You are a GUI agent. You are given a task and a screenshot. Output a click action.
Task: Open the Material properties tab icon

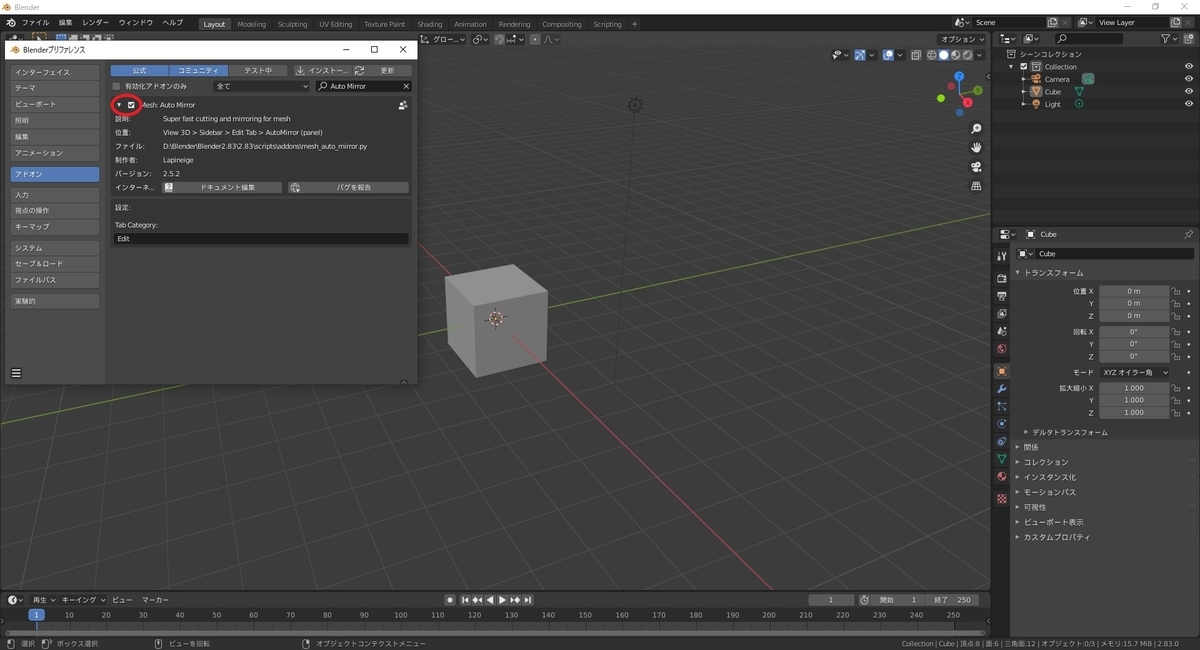tap(1001, 476)
